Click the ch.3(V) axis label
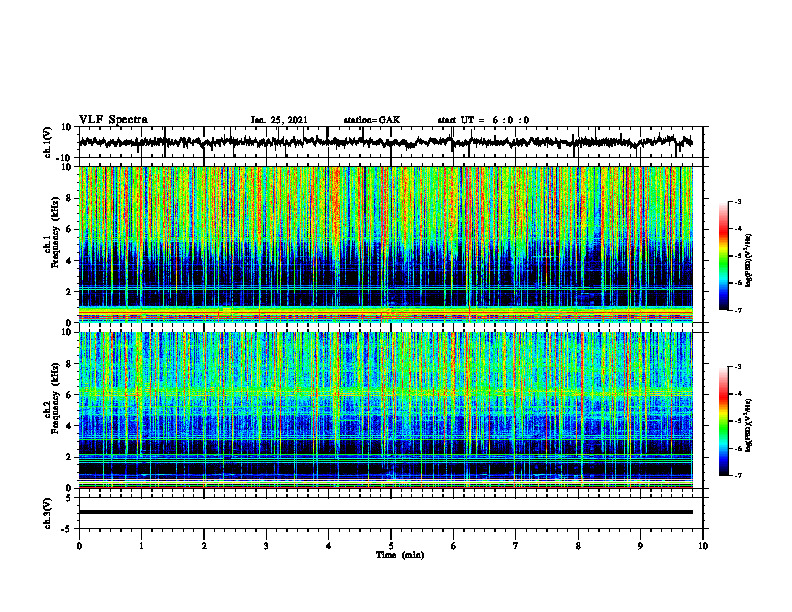The width and height of the screenshot is (792, 612). [48, 513]
